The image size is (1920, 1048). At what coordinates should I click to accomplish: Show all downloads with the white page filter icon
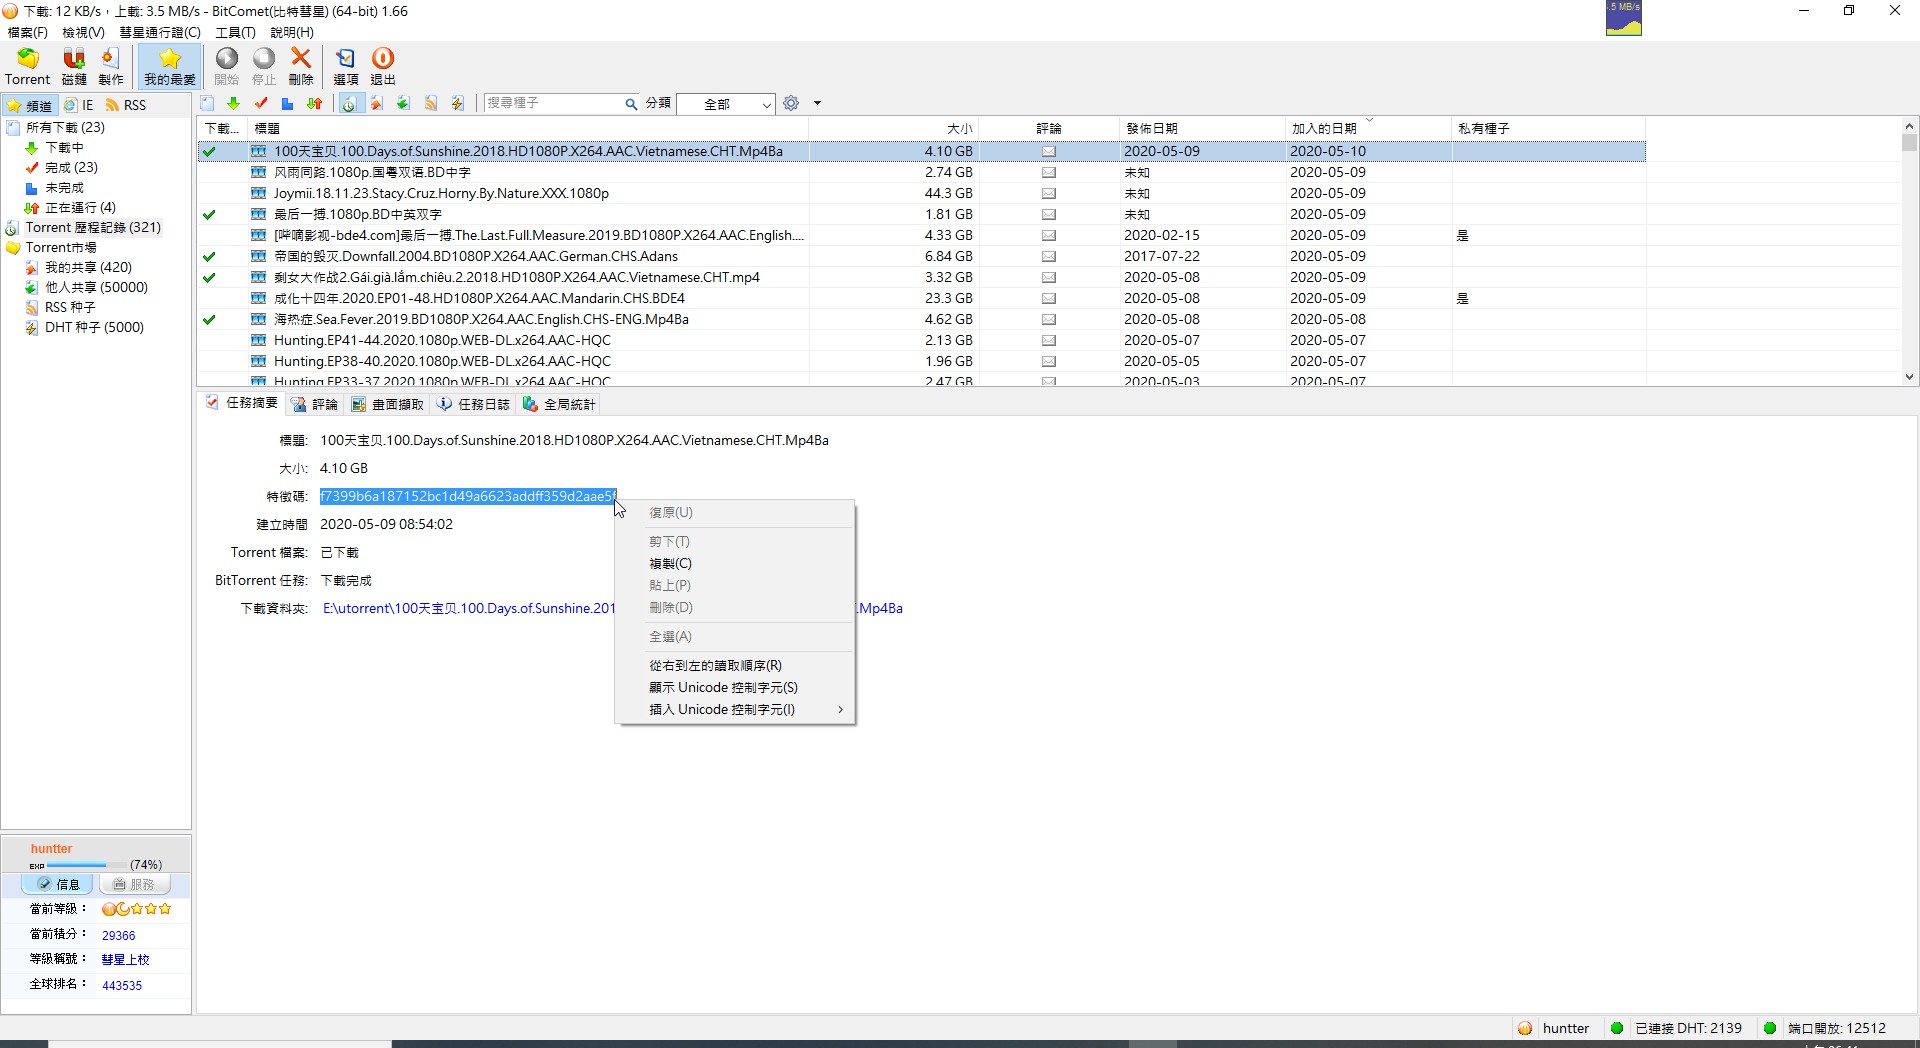[207, 103]
